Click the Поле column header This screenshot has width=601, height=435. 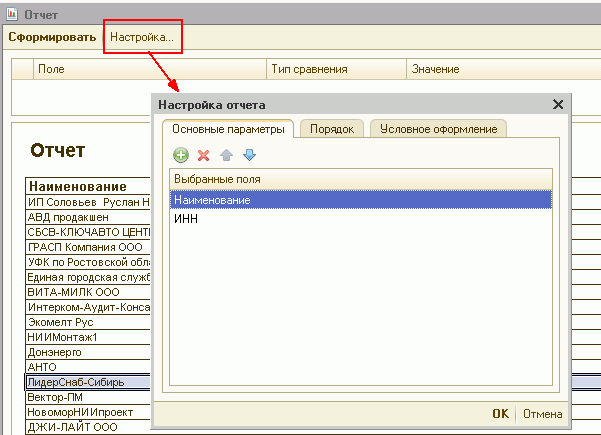click(x=150, y=69)
